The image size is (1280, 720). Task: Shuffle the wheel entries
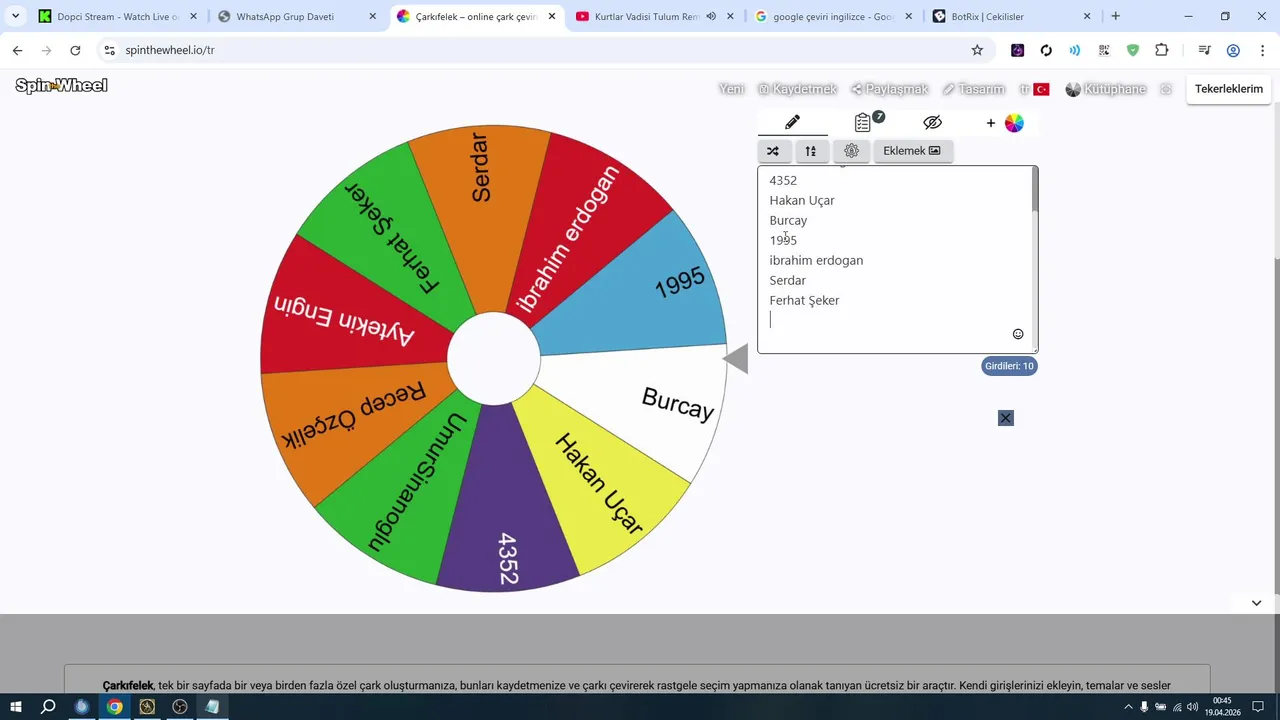[773, 151]
